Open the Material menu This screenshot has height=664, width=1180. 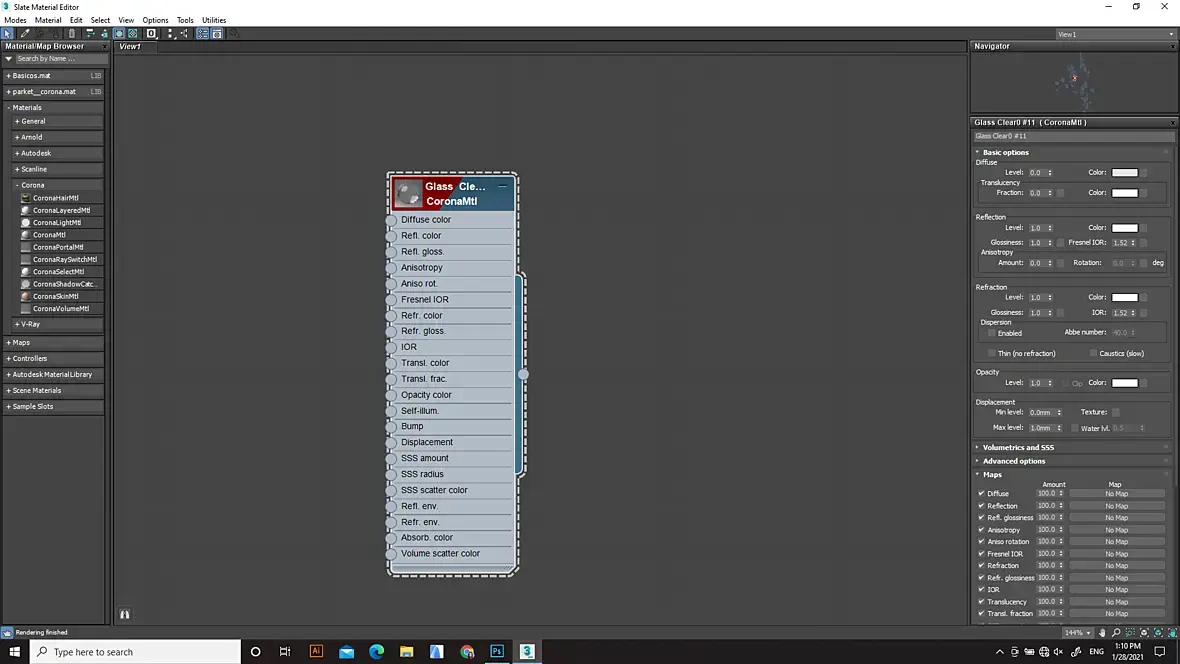[x=47, y=20]
